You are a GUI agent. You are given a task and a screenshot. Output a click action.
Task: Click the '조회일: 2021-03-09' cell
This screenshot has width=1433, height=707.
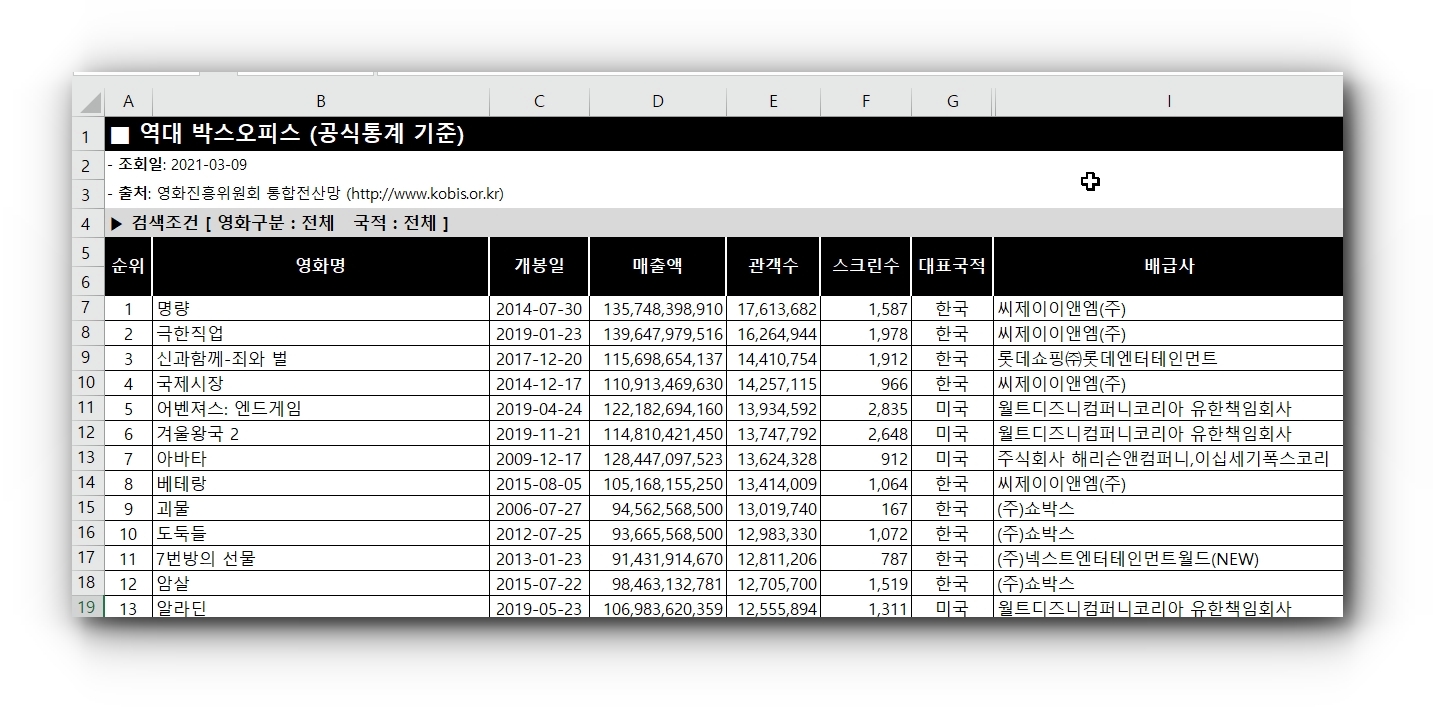[723, 165]
